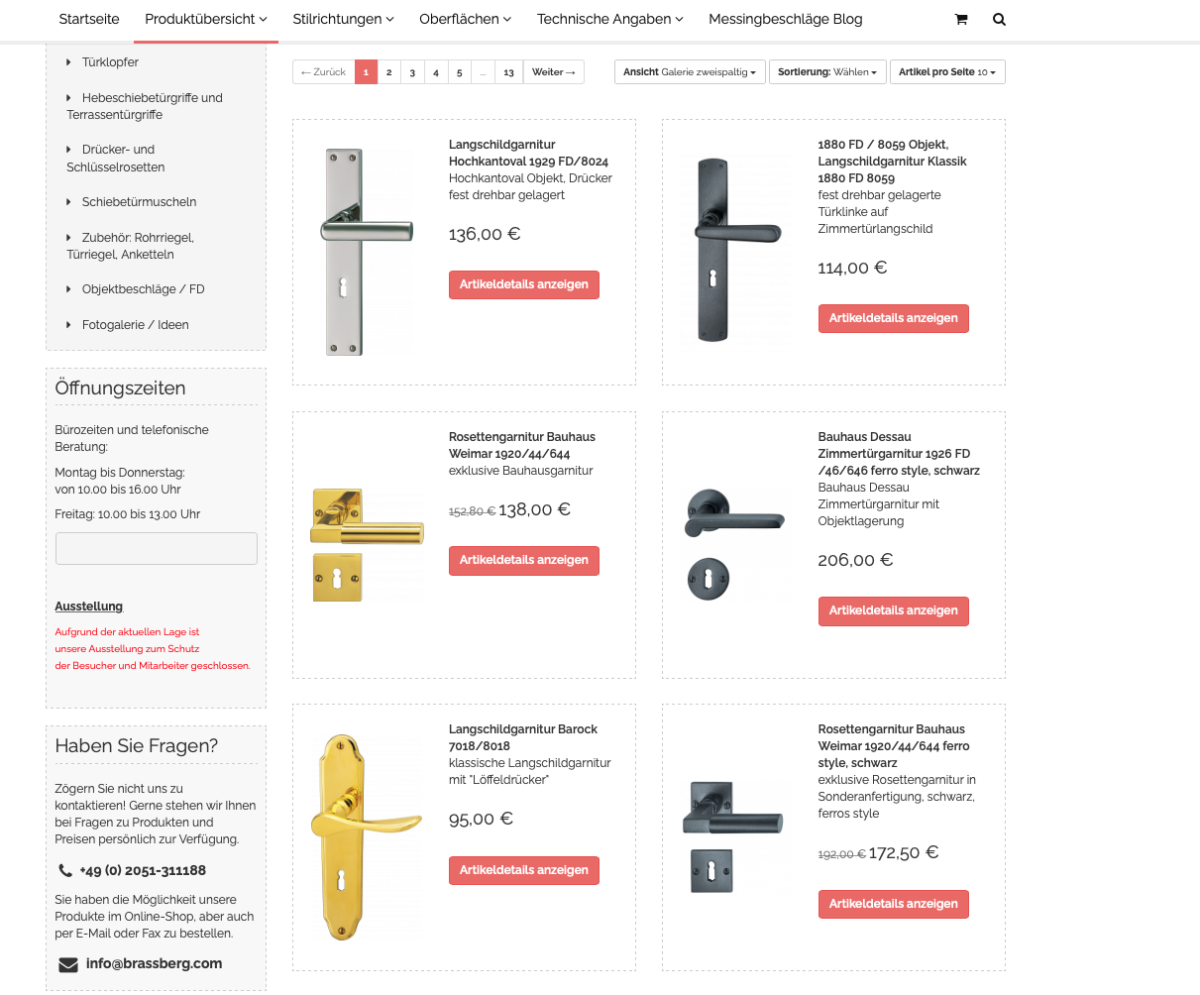
Task: Show details for Langschildgarnitur Barock 7018/8018
Action: coord(524,870)
